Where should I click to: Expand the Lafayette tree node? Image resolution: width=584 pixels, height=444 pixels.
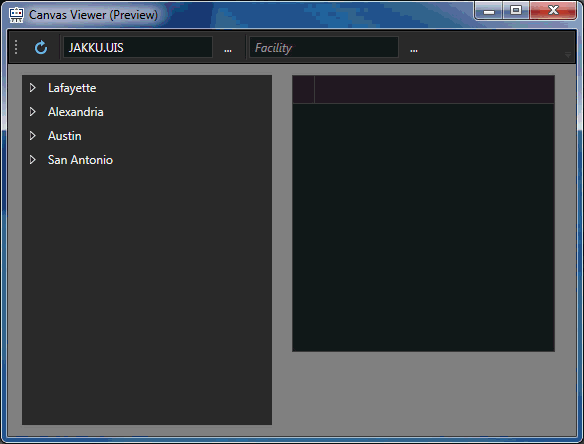pos(33,88)
